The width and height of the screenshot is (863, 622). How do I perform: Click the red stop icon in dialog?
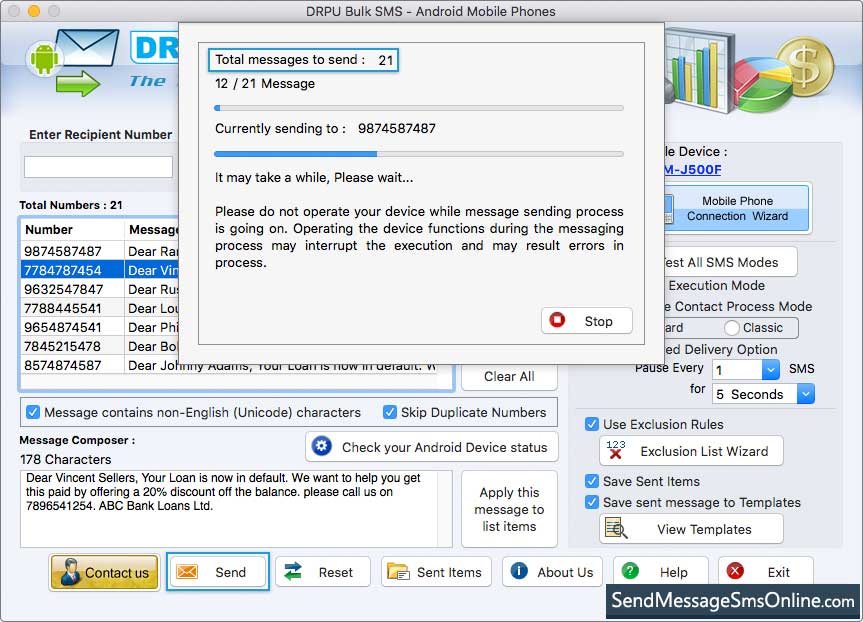coord(557,320)
